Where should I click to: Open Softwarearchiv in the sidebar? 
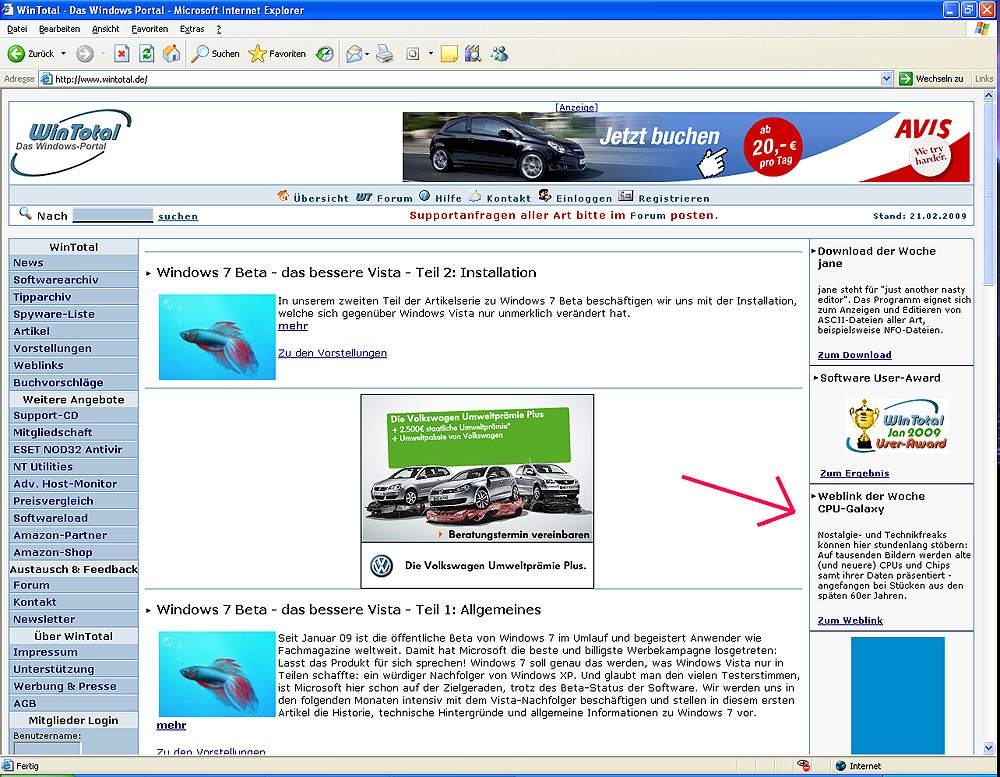coord(56,280)
